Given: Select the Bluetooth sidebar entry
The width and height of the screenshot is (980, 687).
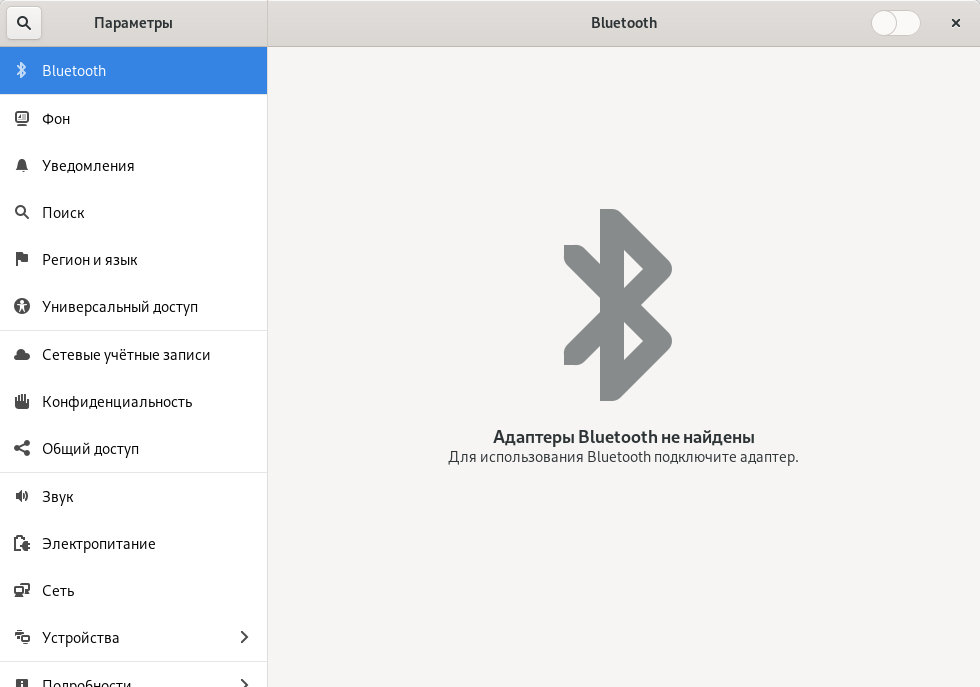Looking at the screenshot, I should pyautogui.click(x=74, y=71).
